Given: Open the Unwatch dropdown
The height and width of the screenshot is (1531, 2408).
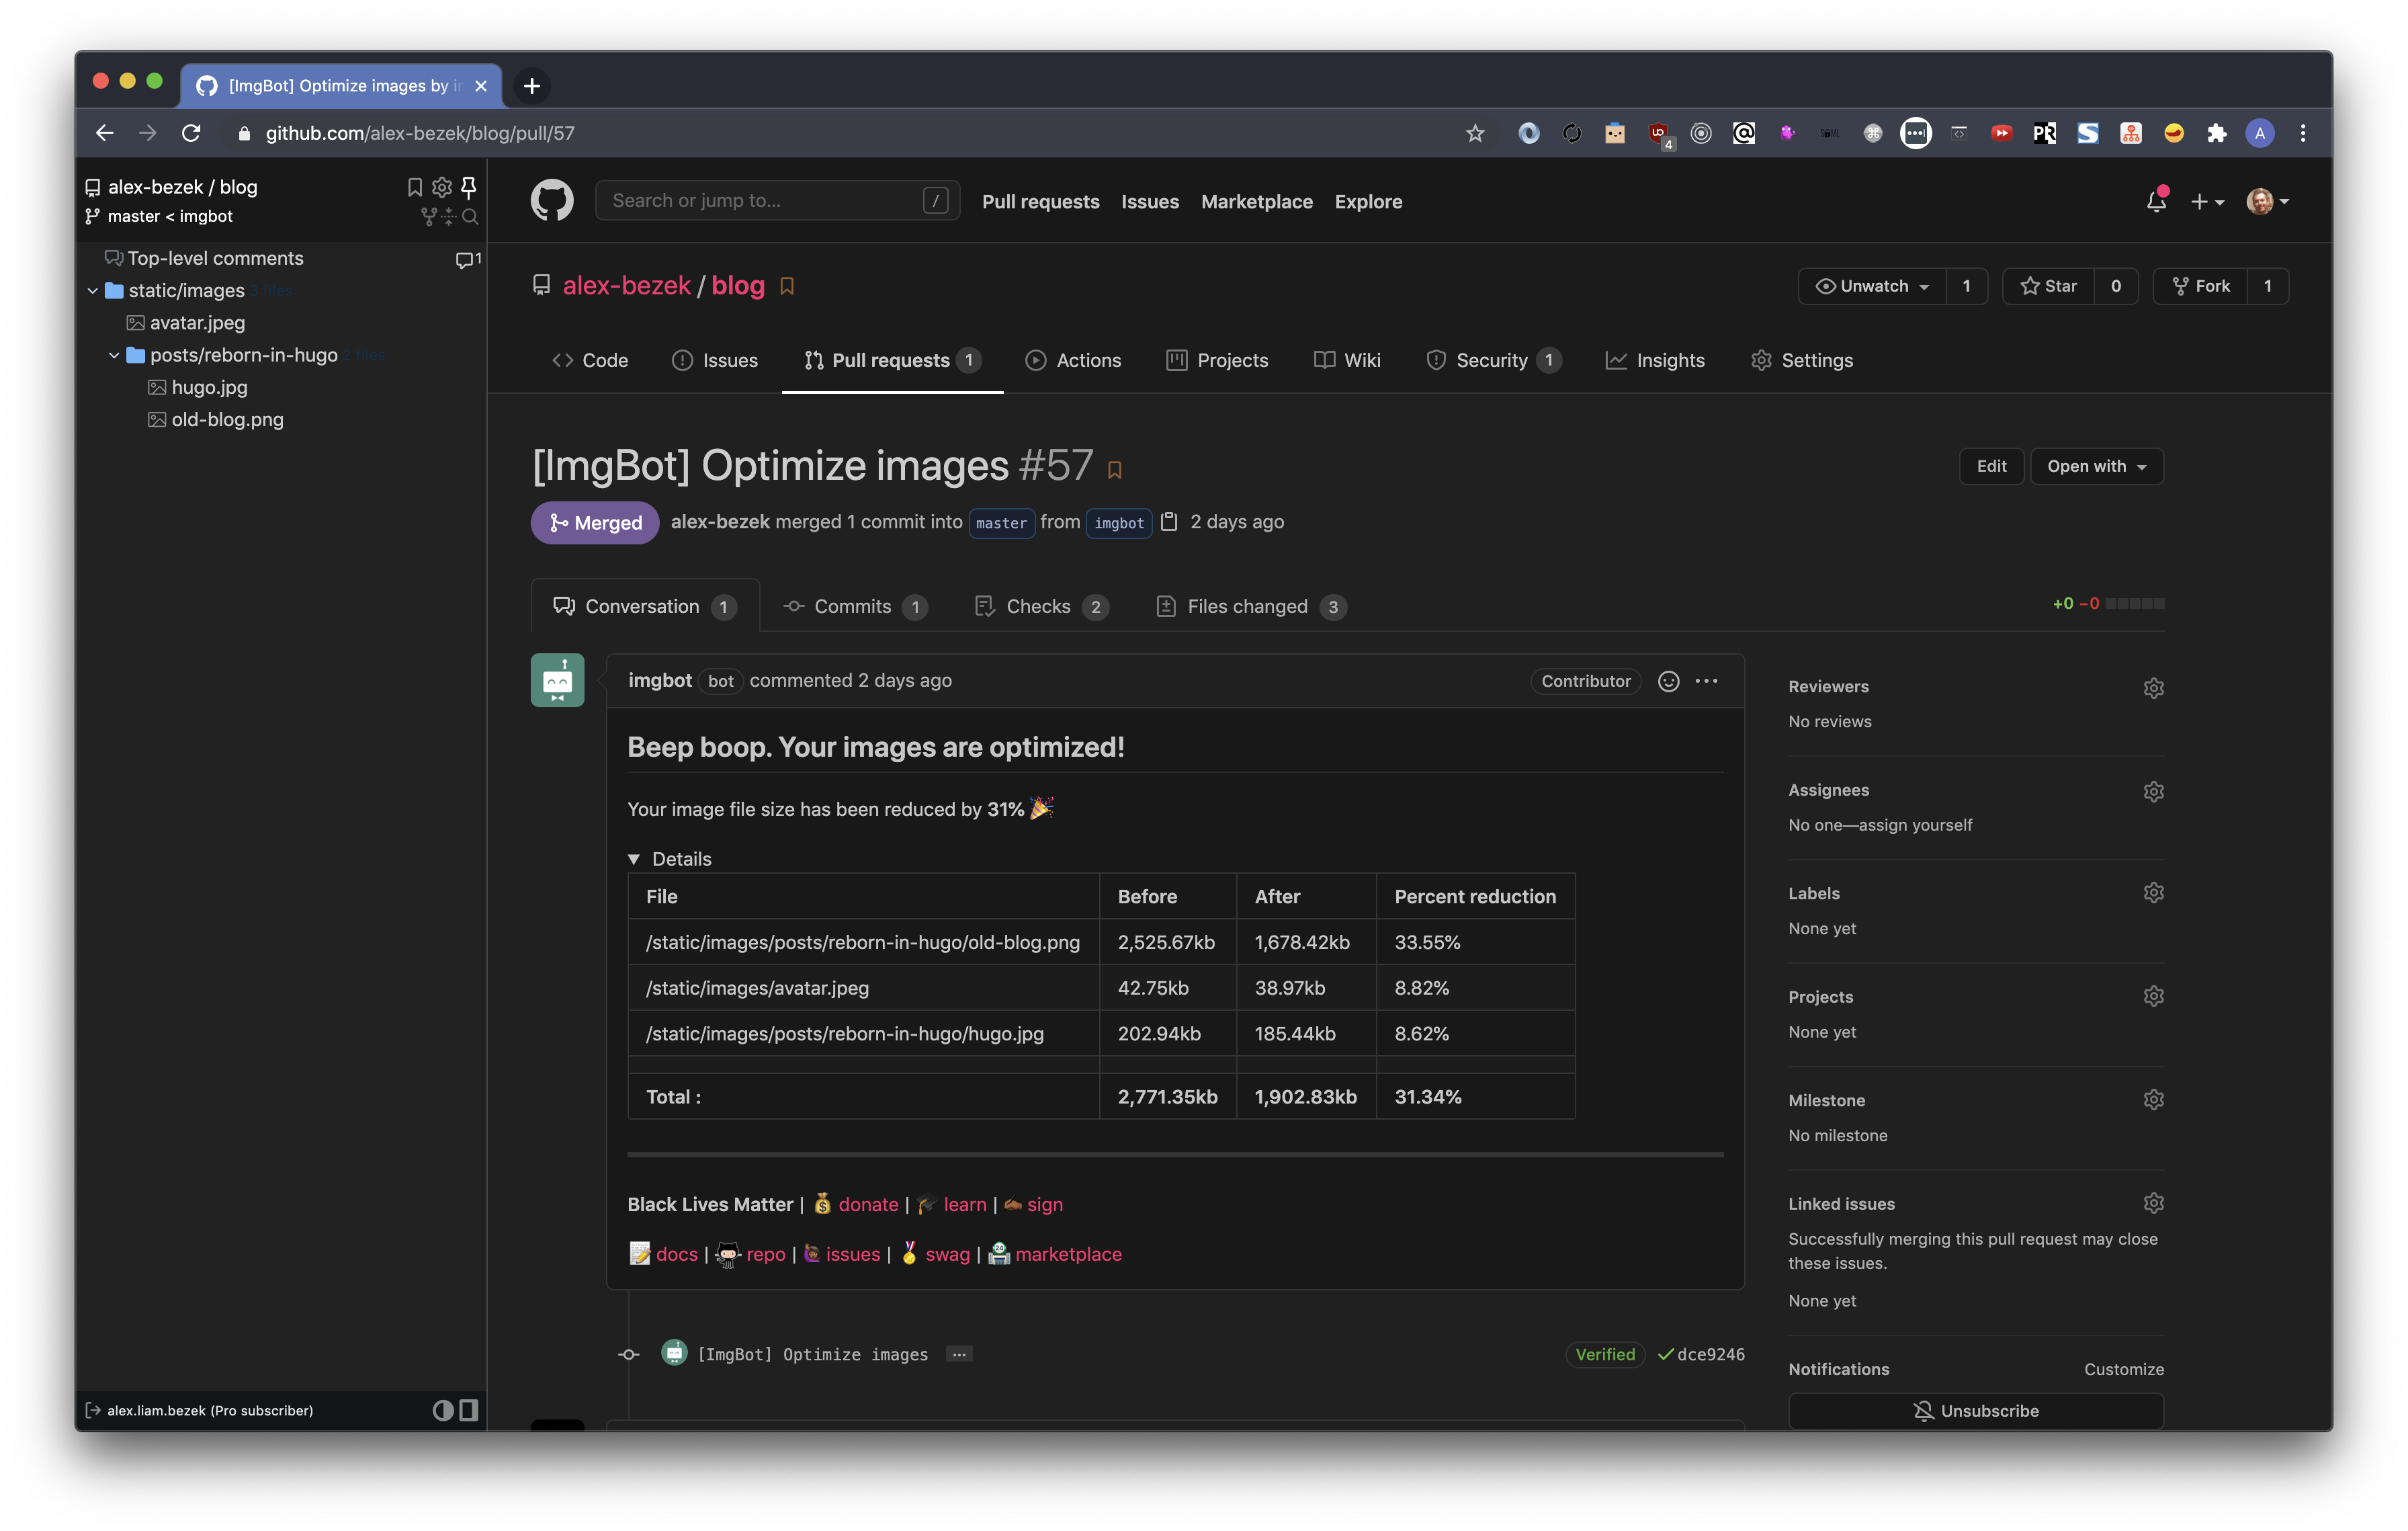Looking at the screenshot, I should point(1872,286).
